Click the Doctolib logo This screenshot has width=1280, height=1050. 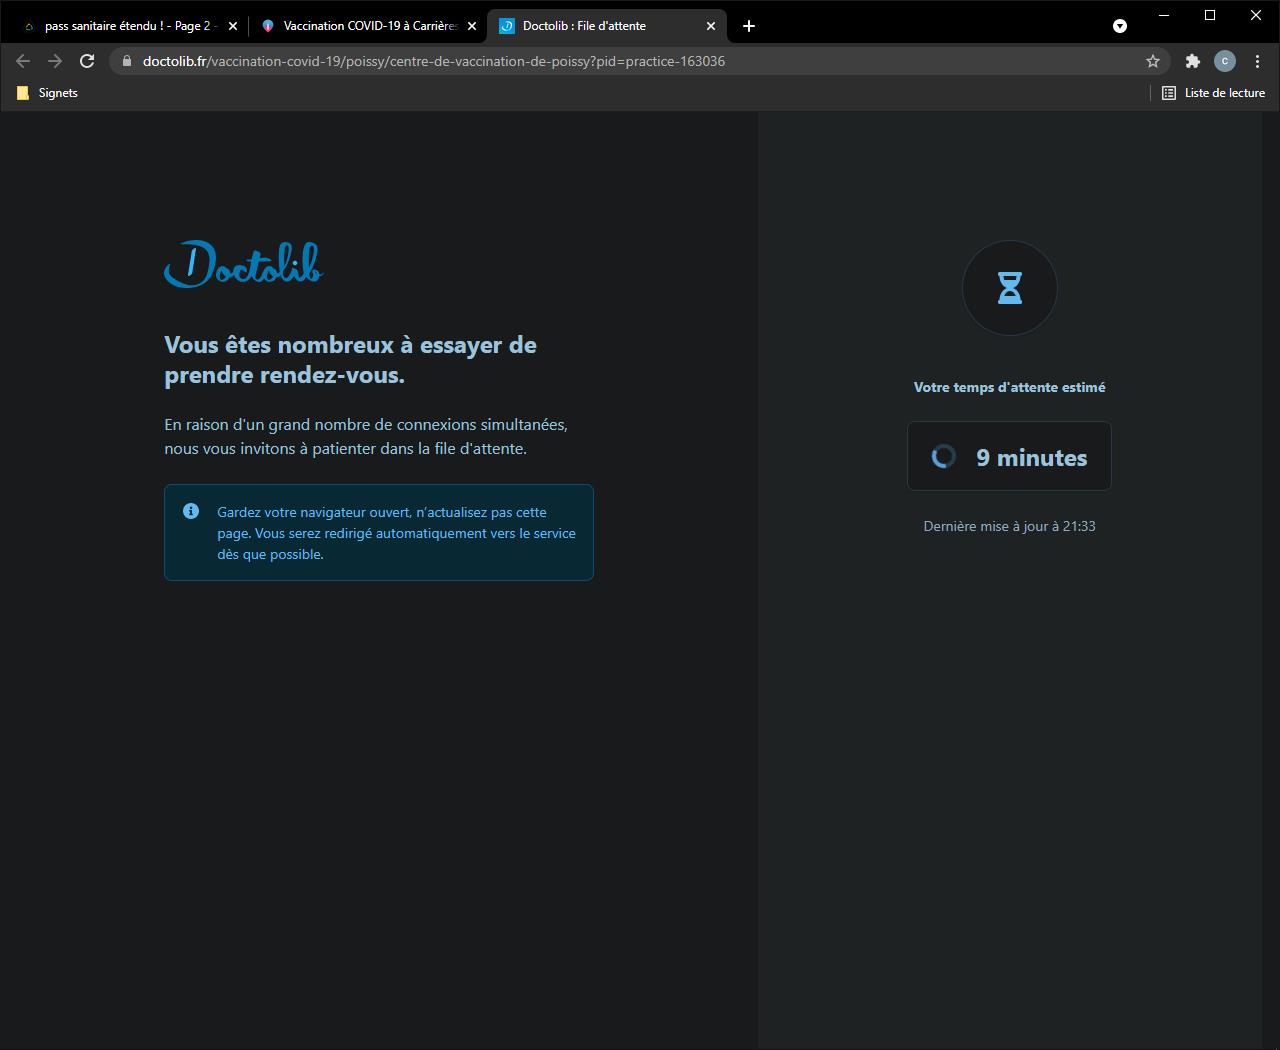(x=244, y=264)
